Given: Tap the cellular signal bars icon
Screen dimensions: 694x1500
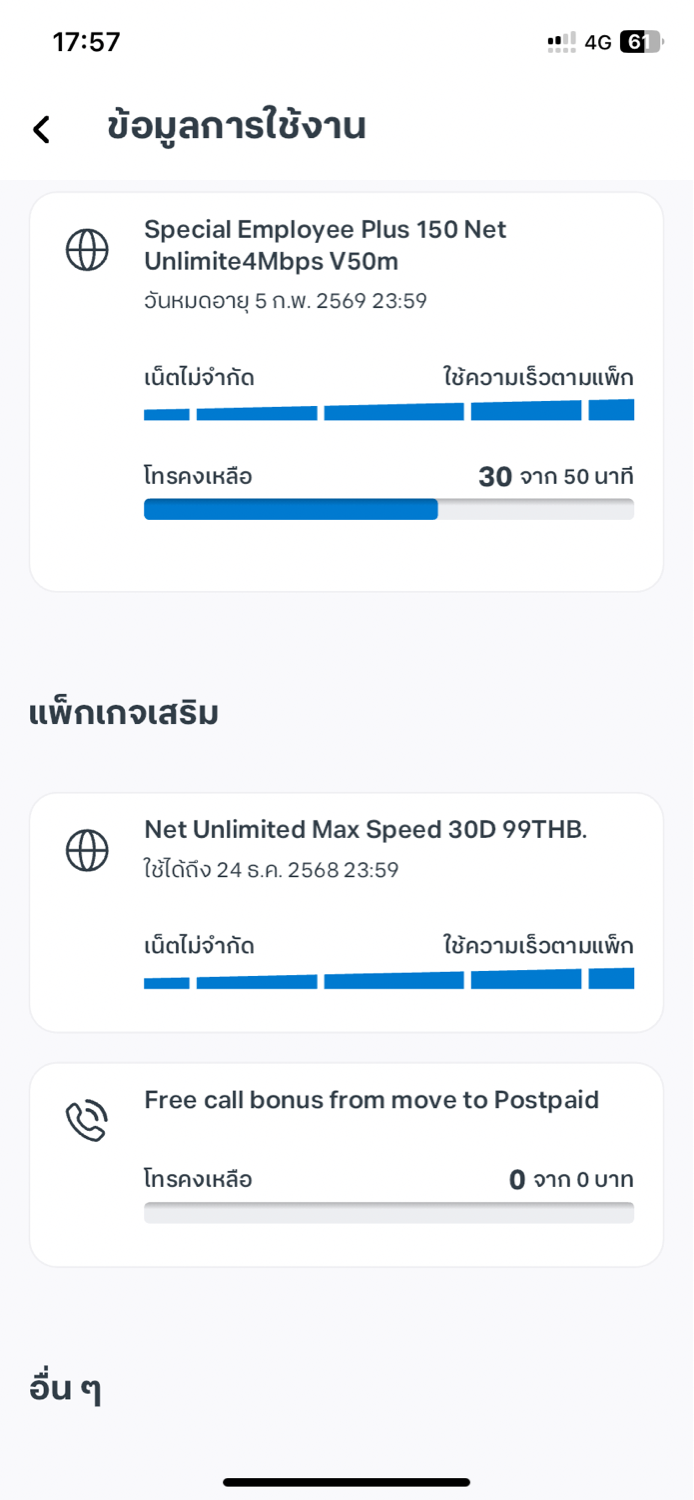Looking at the screenshot, I should click(x=561, y=42).
